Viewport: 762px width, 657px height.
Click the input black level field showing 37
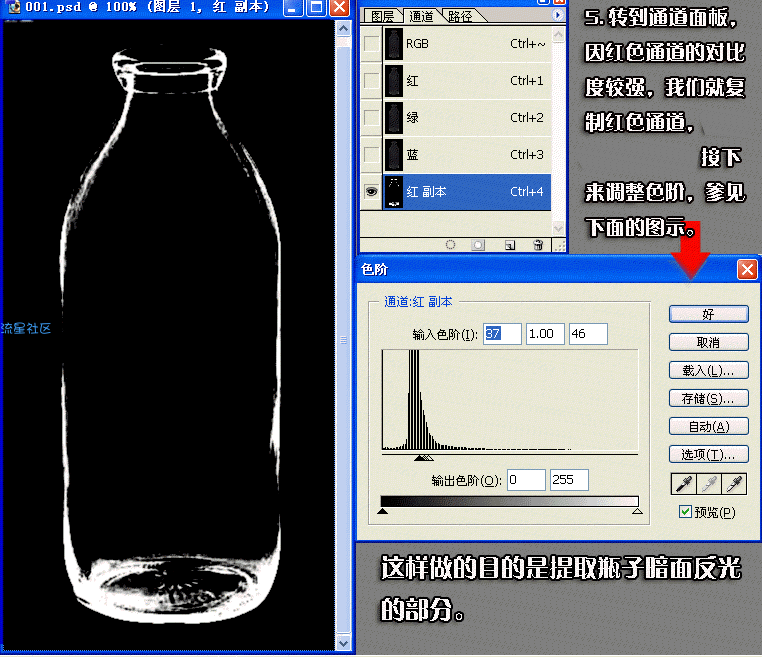pos(502,334)
